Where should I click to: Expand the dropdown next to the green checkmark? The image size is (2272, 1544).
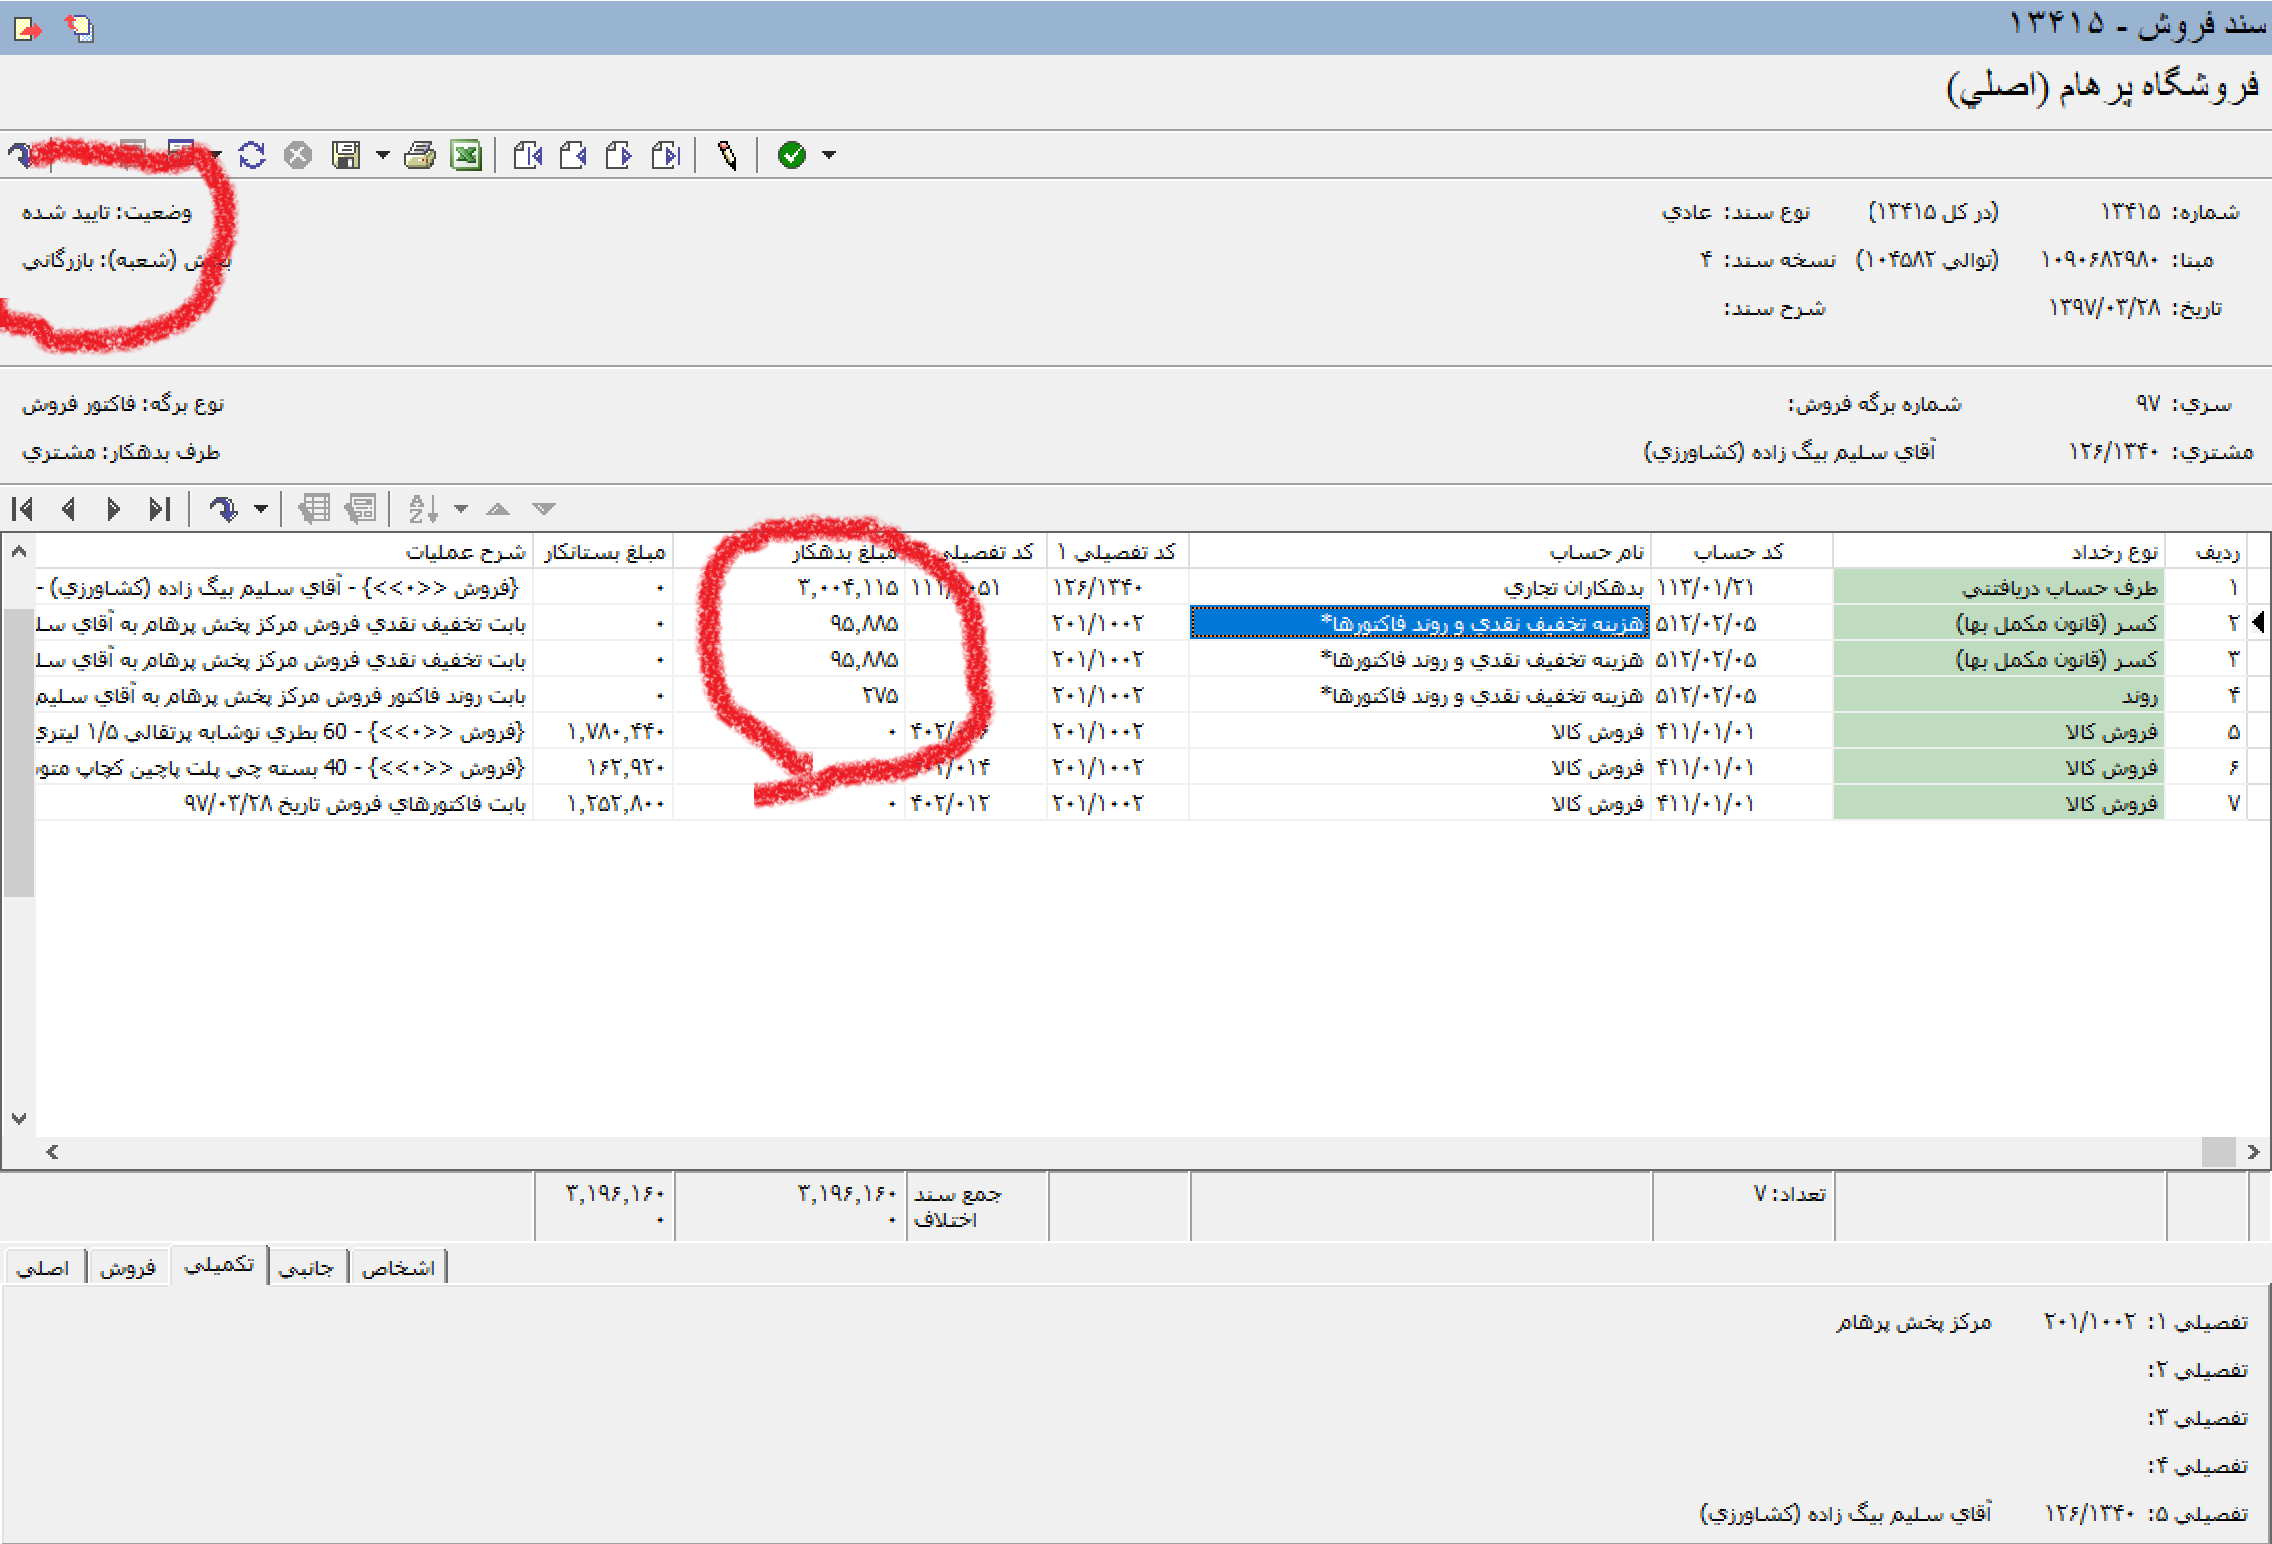point(829,155)
